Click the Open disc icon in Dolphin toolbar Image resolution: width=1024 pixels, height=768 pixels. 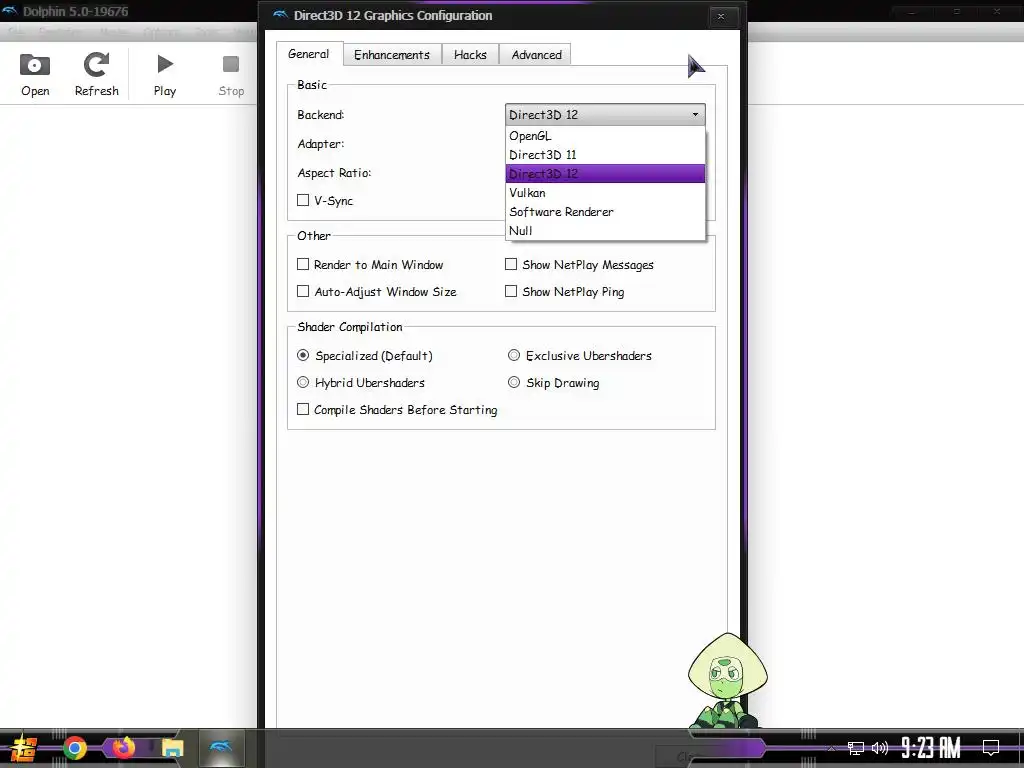[35, 65]
